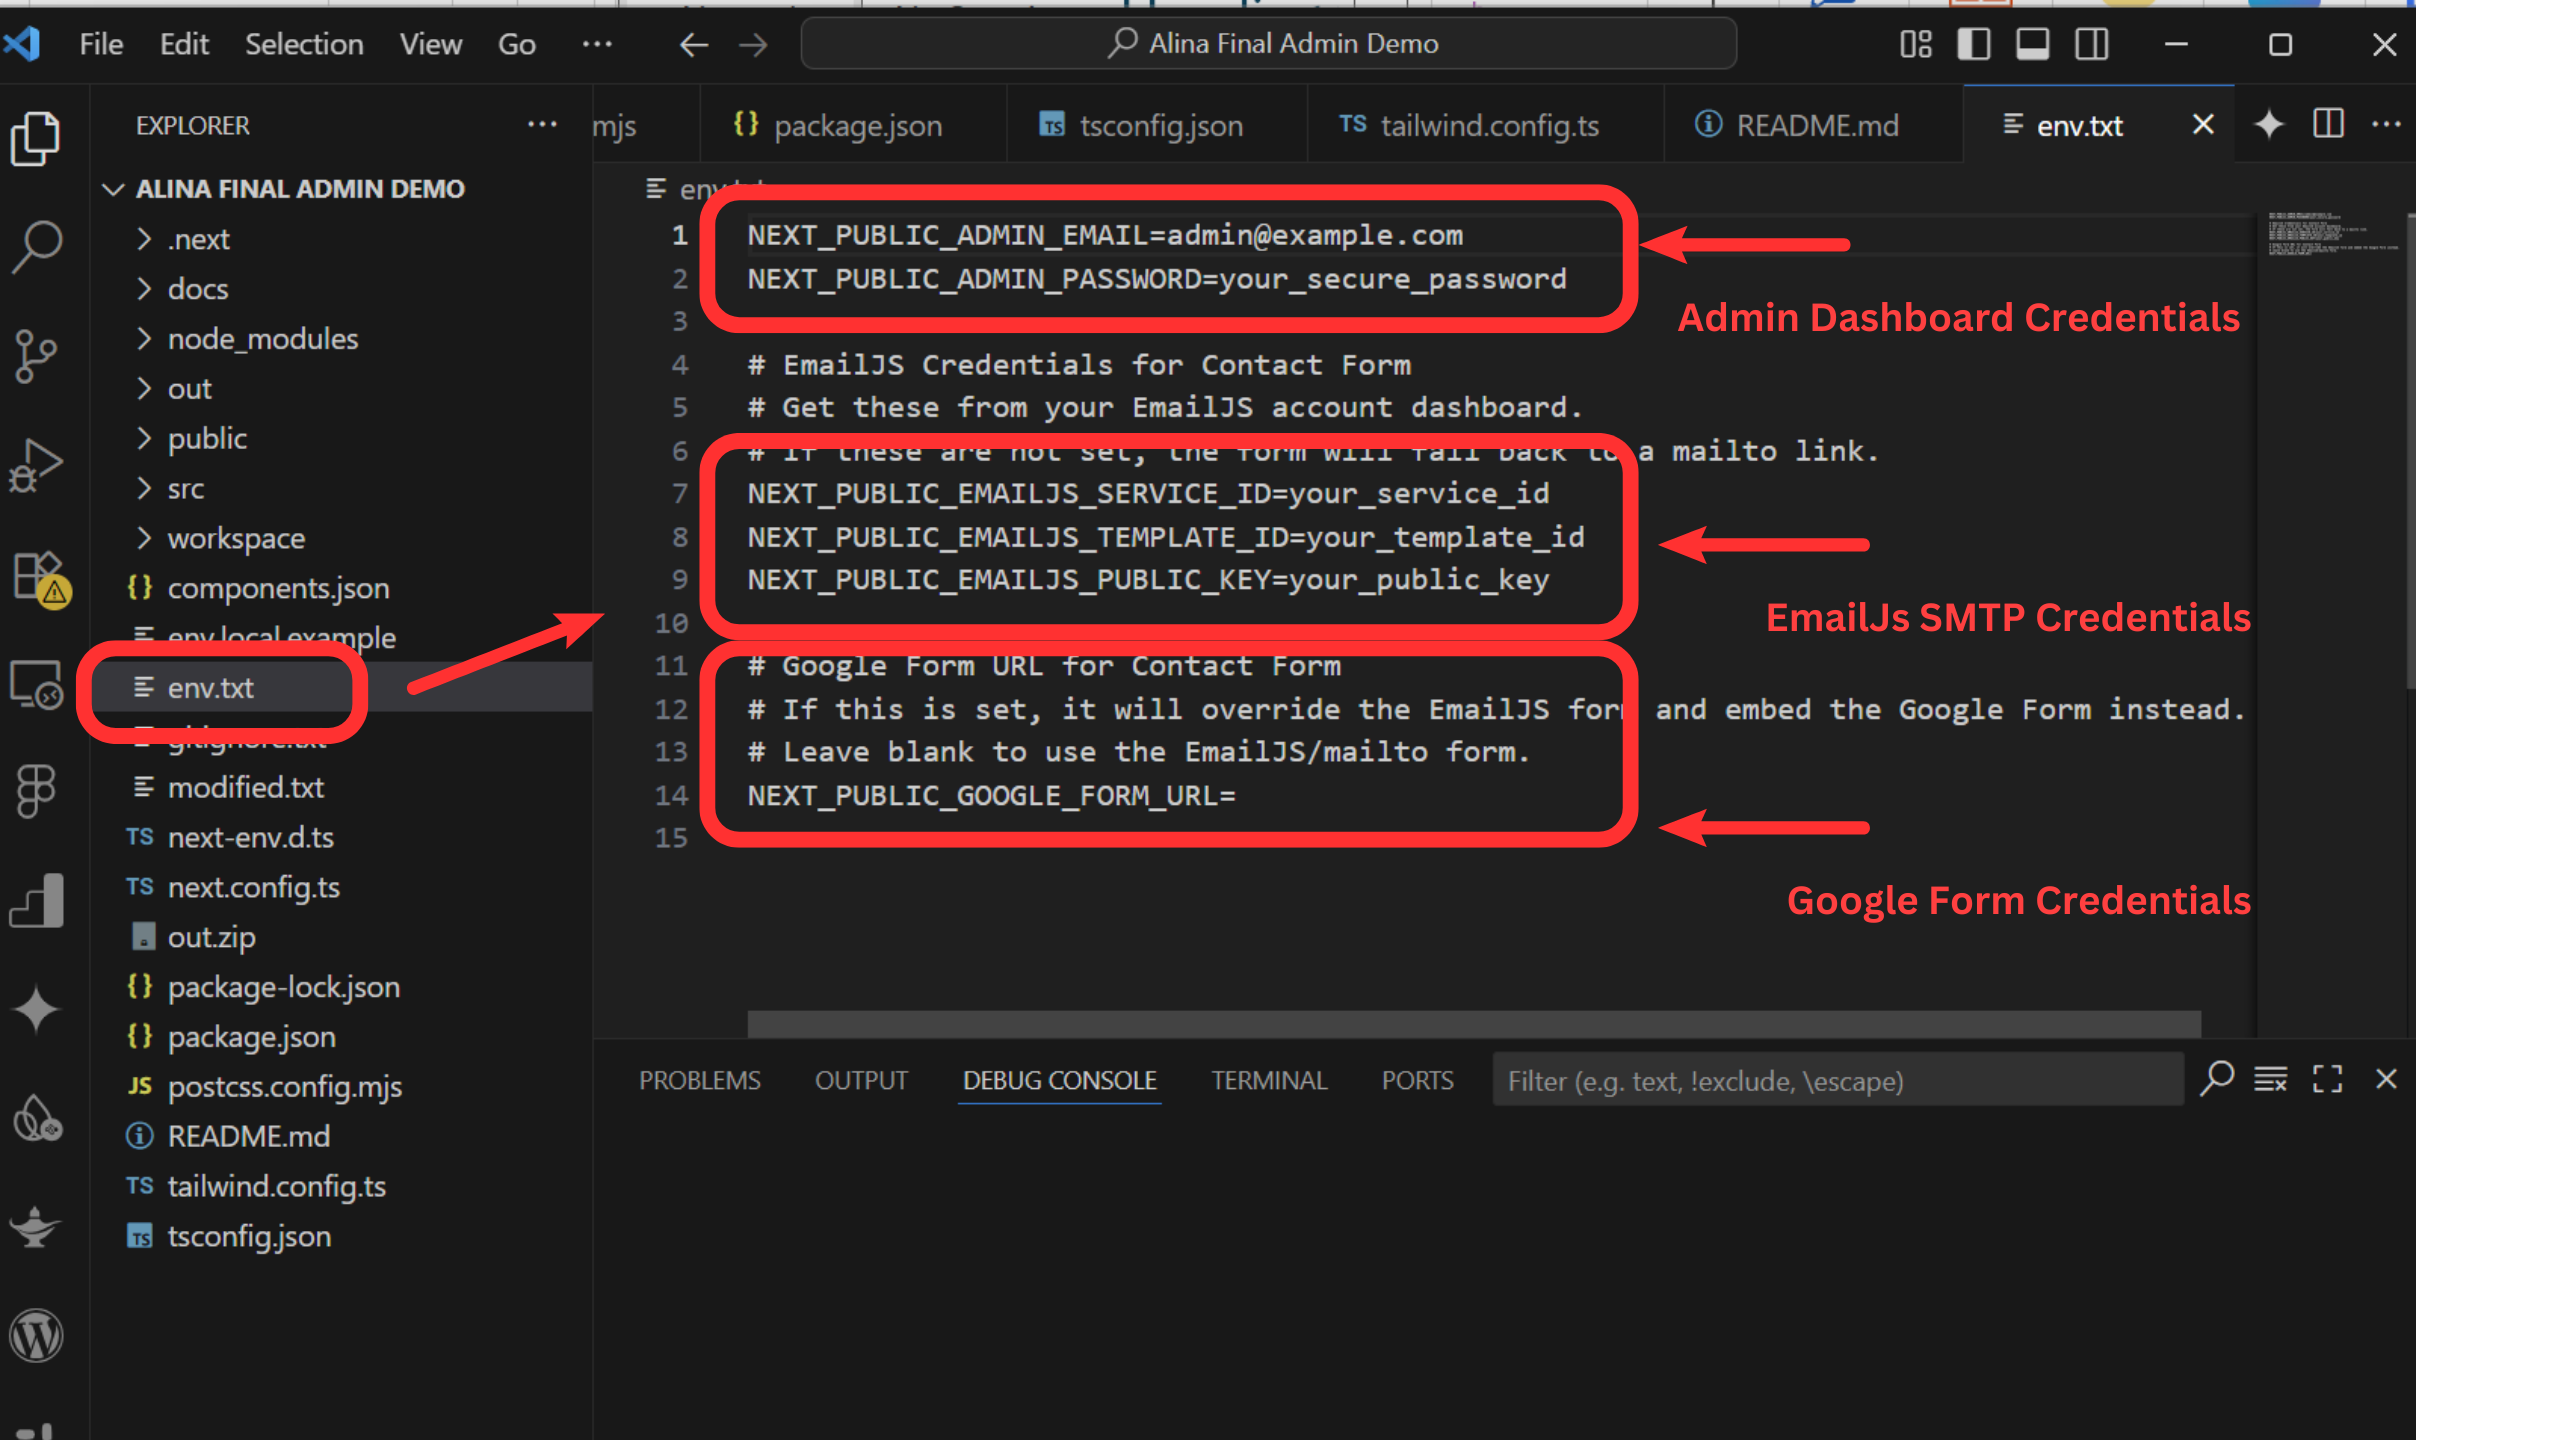Open the Extensions view icon
This screenshot has height=1440, width=2560.
[37, 580]
